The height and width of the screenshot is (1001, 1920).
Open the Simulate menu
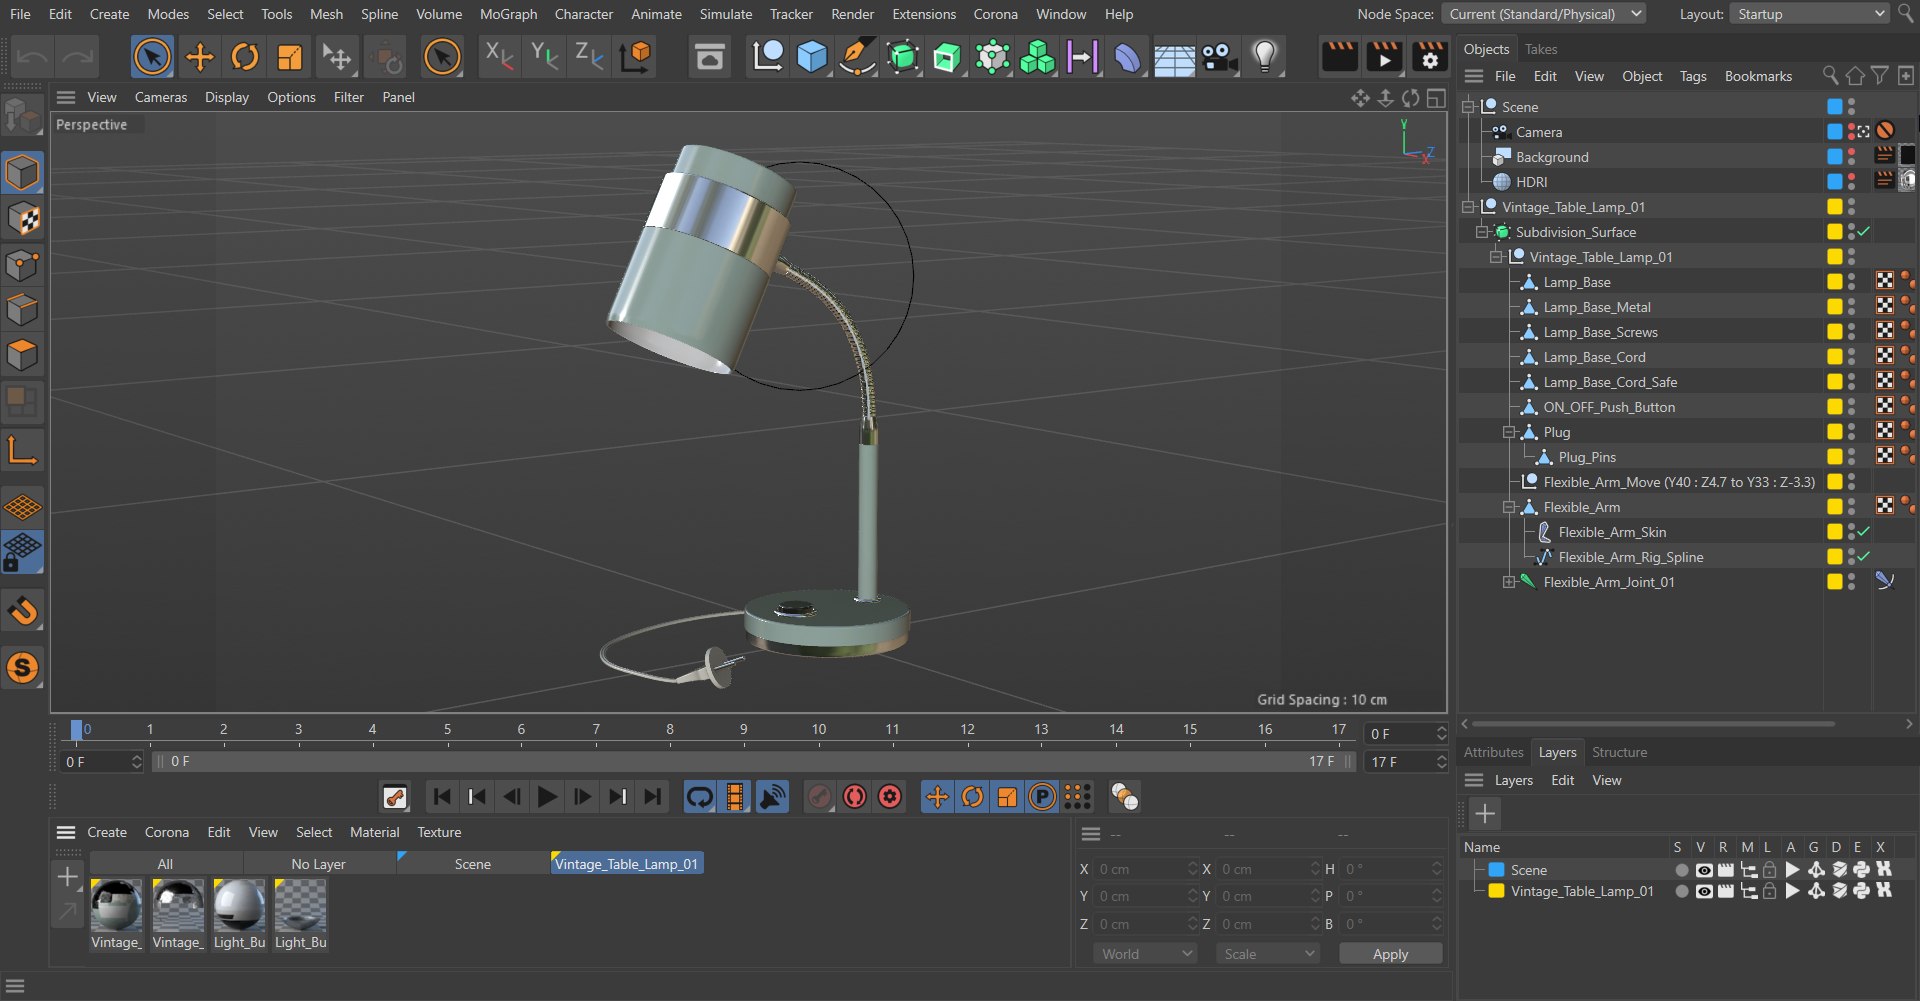[725, 14]
